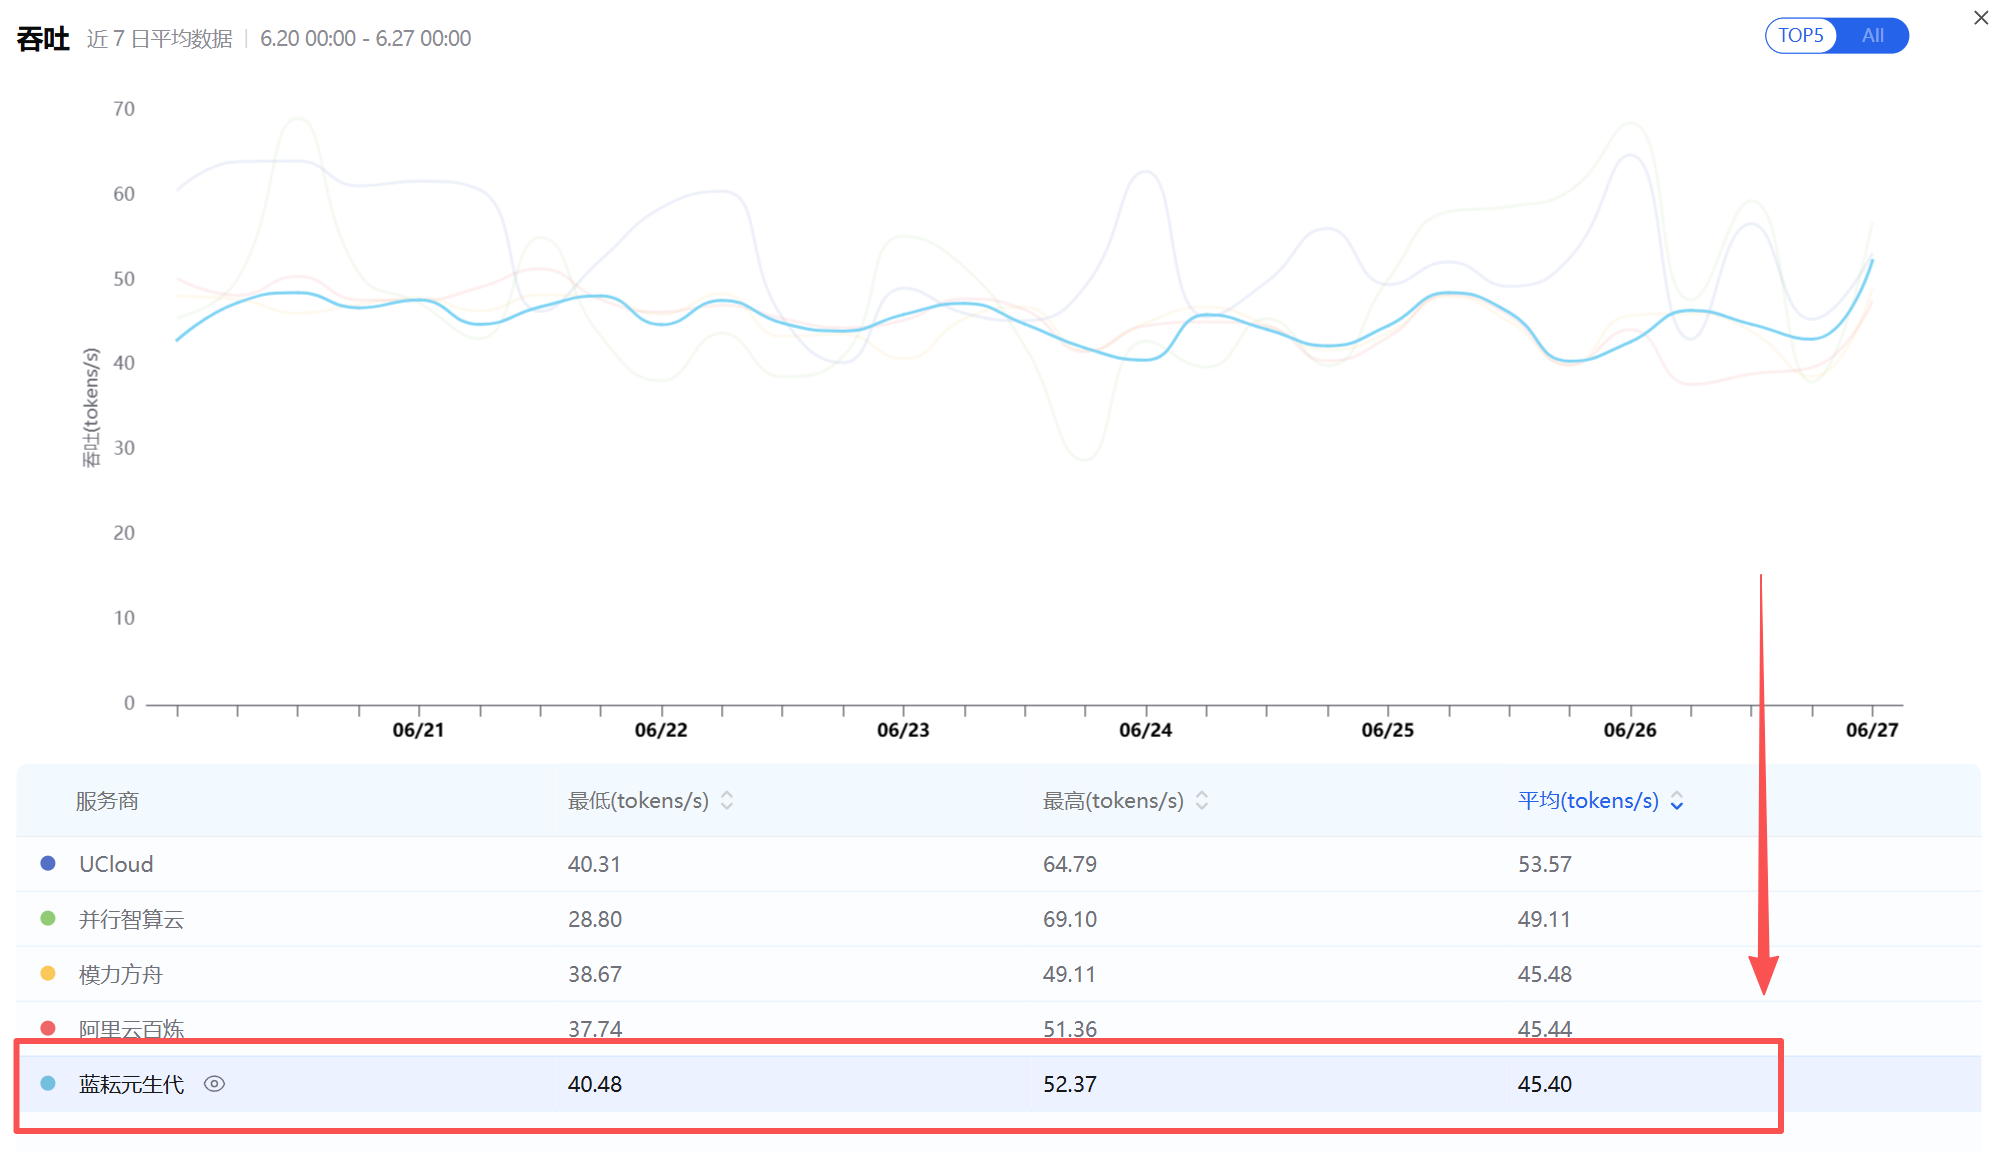The height and width of the screenshot is (1152, 2010).
Task: Click the 06/22 axis date label
Action: pos(661,730)
